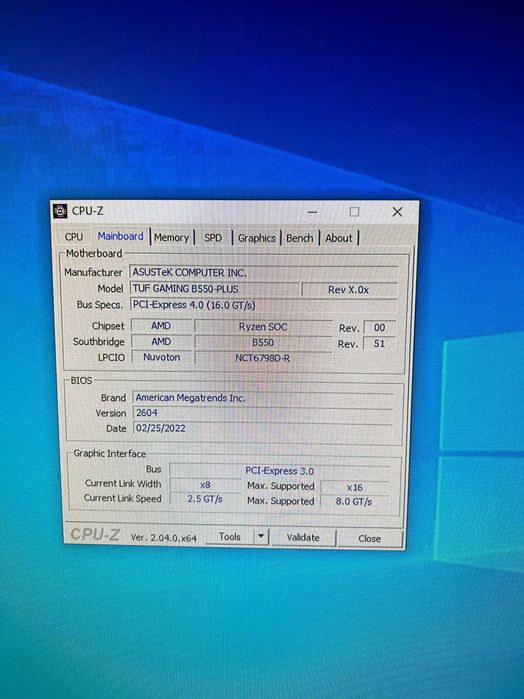Select the Mainboard tab

click(120, 236)
